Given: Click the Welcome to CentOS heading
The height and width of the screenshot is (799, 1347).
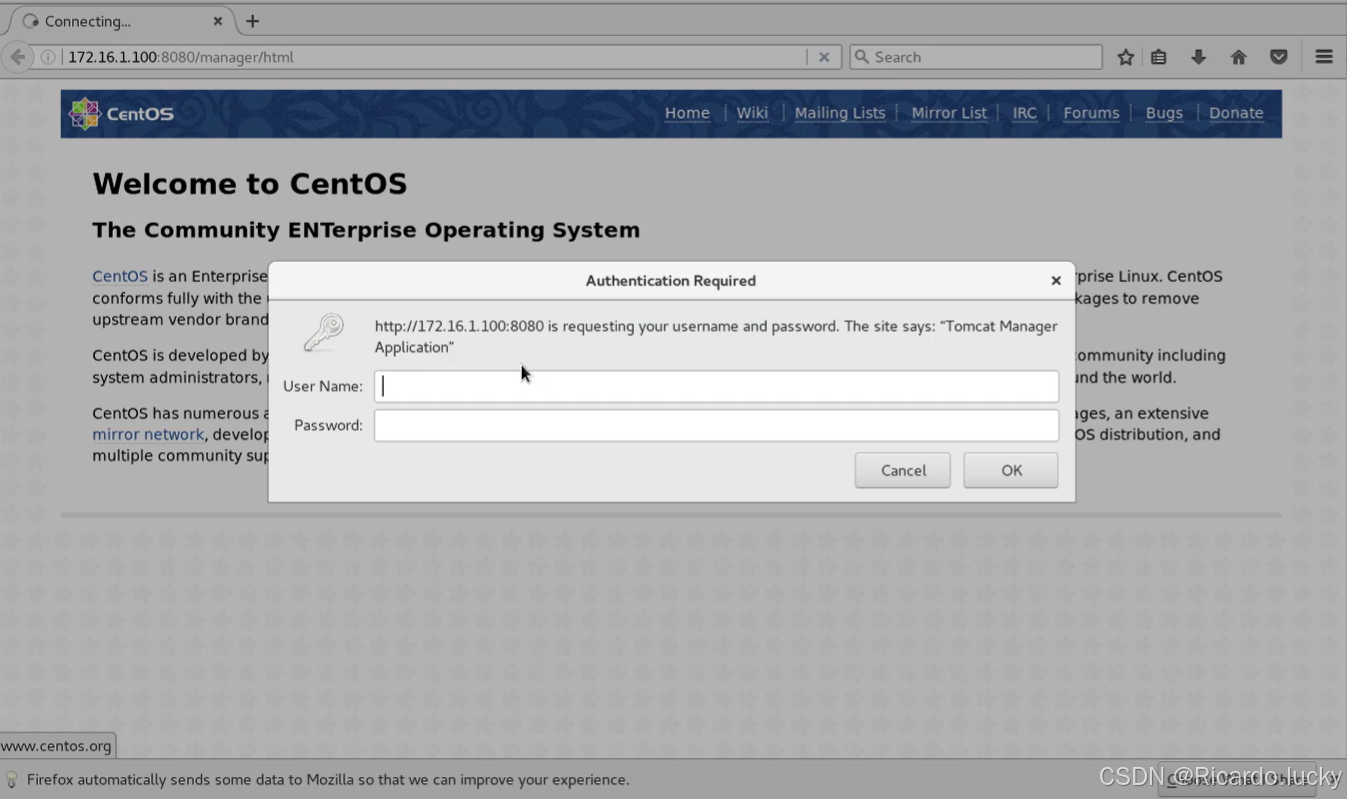Looking at the screenshot, I should [x=250, y=184].
